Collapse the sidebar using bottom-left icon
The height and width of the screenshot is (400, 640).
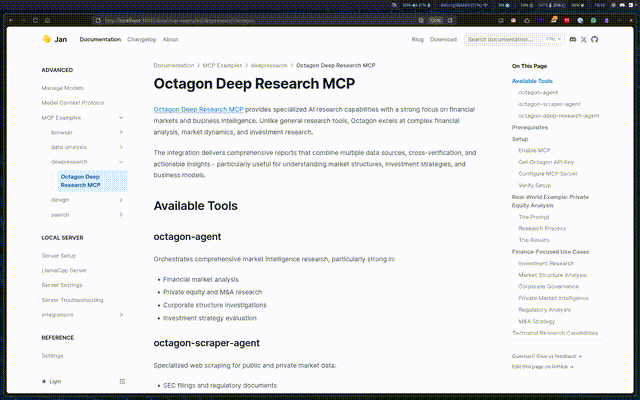pyautogui.click(x=122, y=381)
